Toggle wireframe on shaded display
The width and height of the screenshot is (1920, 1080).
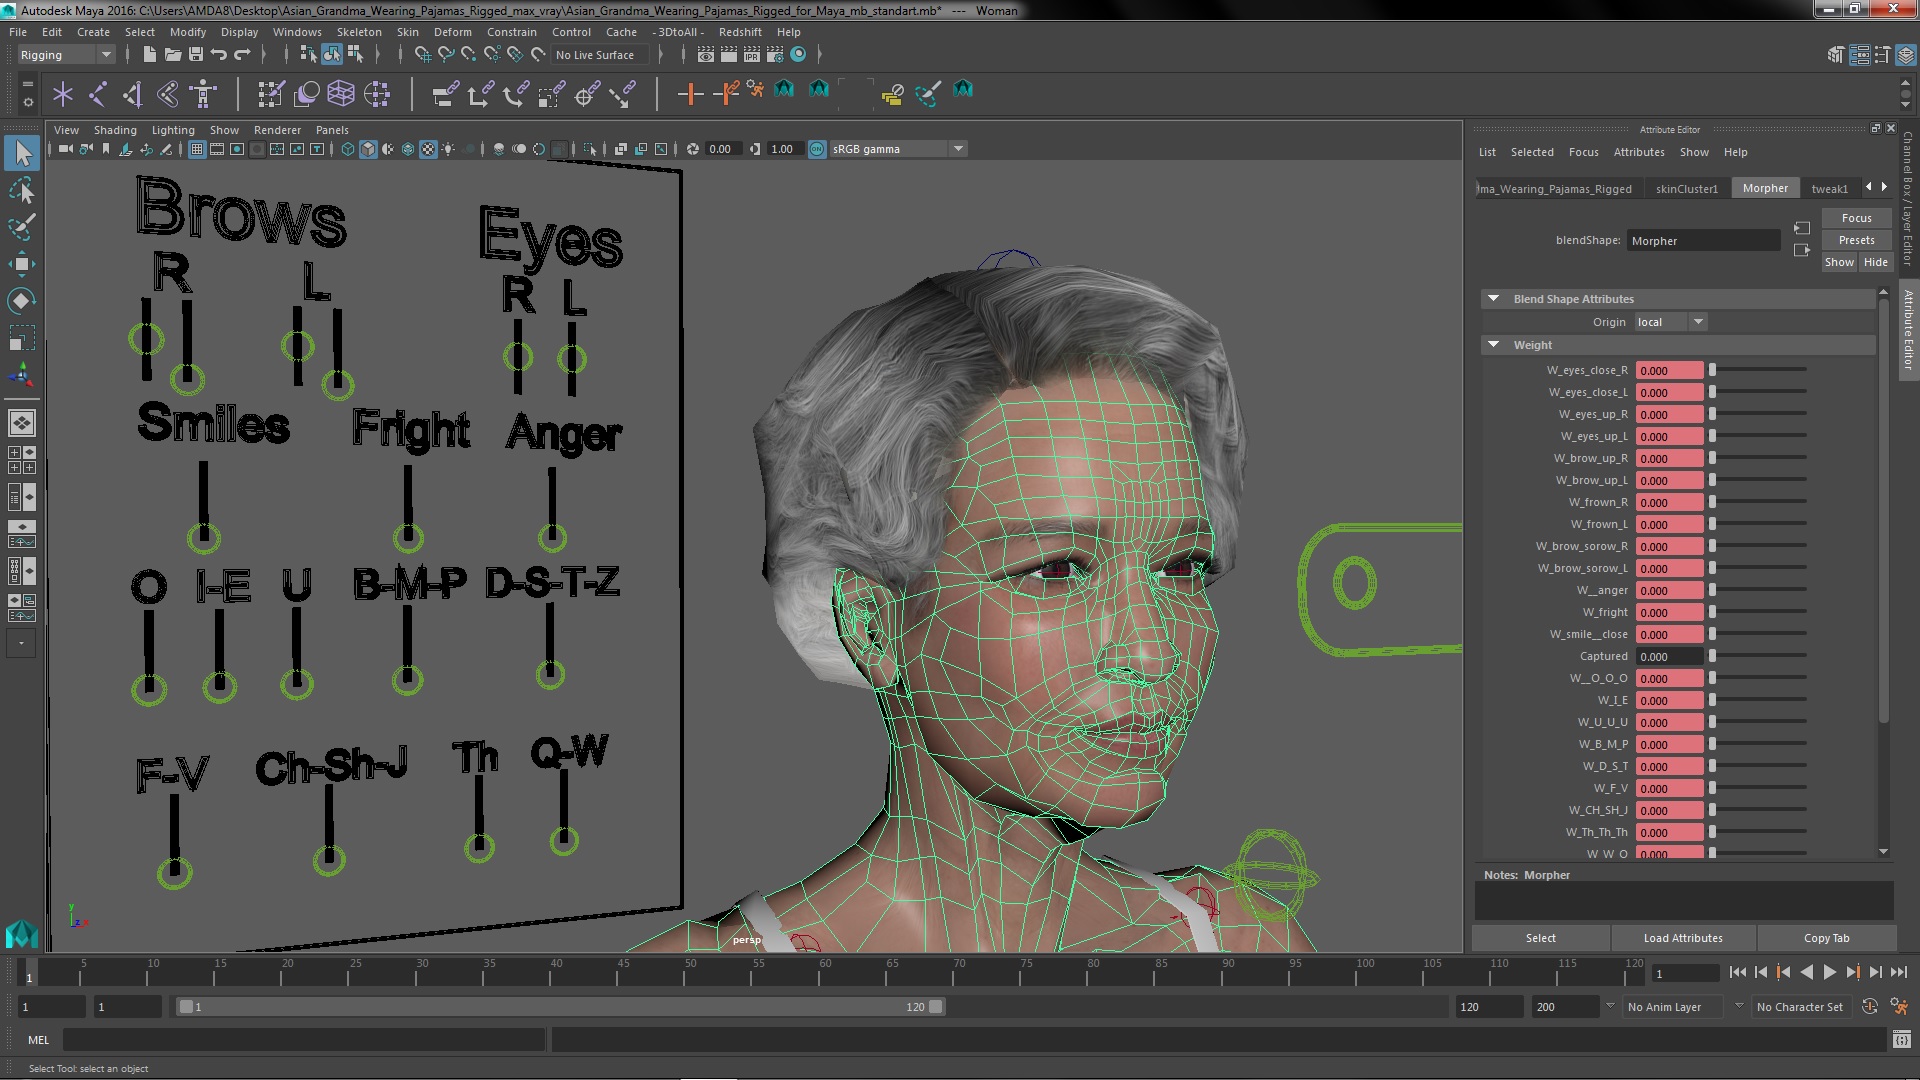(408, 149)
